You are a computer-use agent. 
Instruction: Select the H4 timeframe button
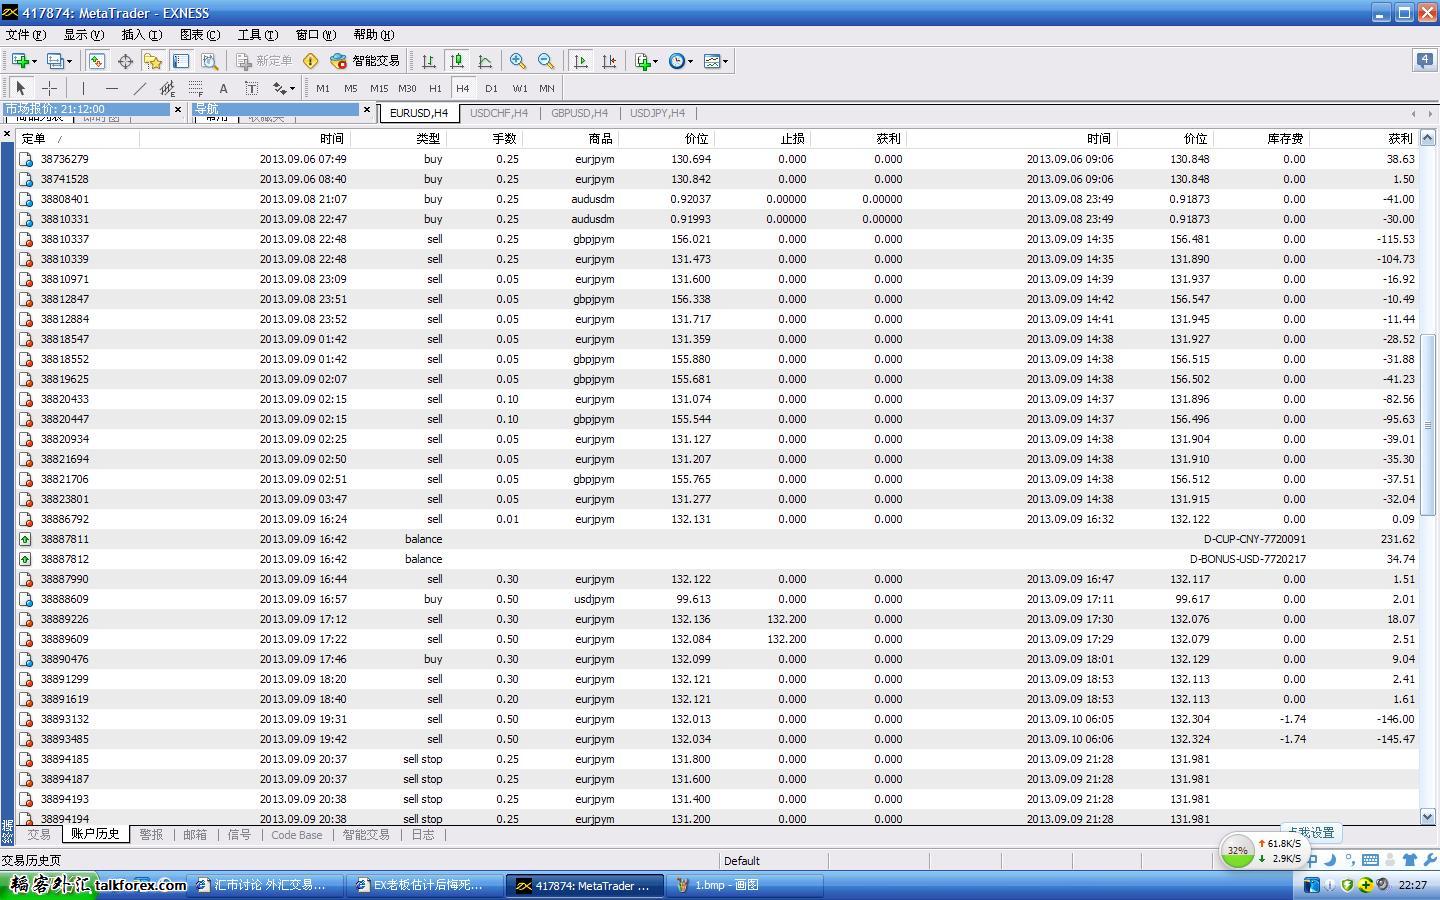[463, 88]
